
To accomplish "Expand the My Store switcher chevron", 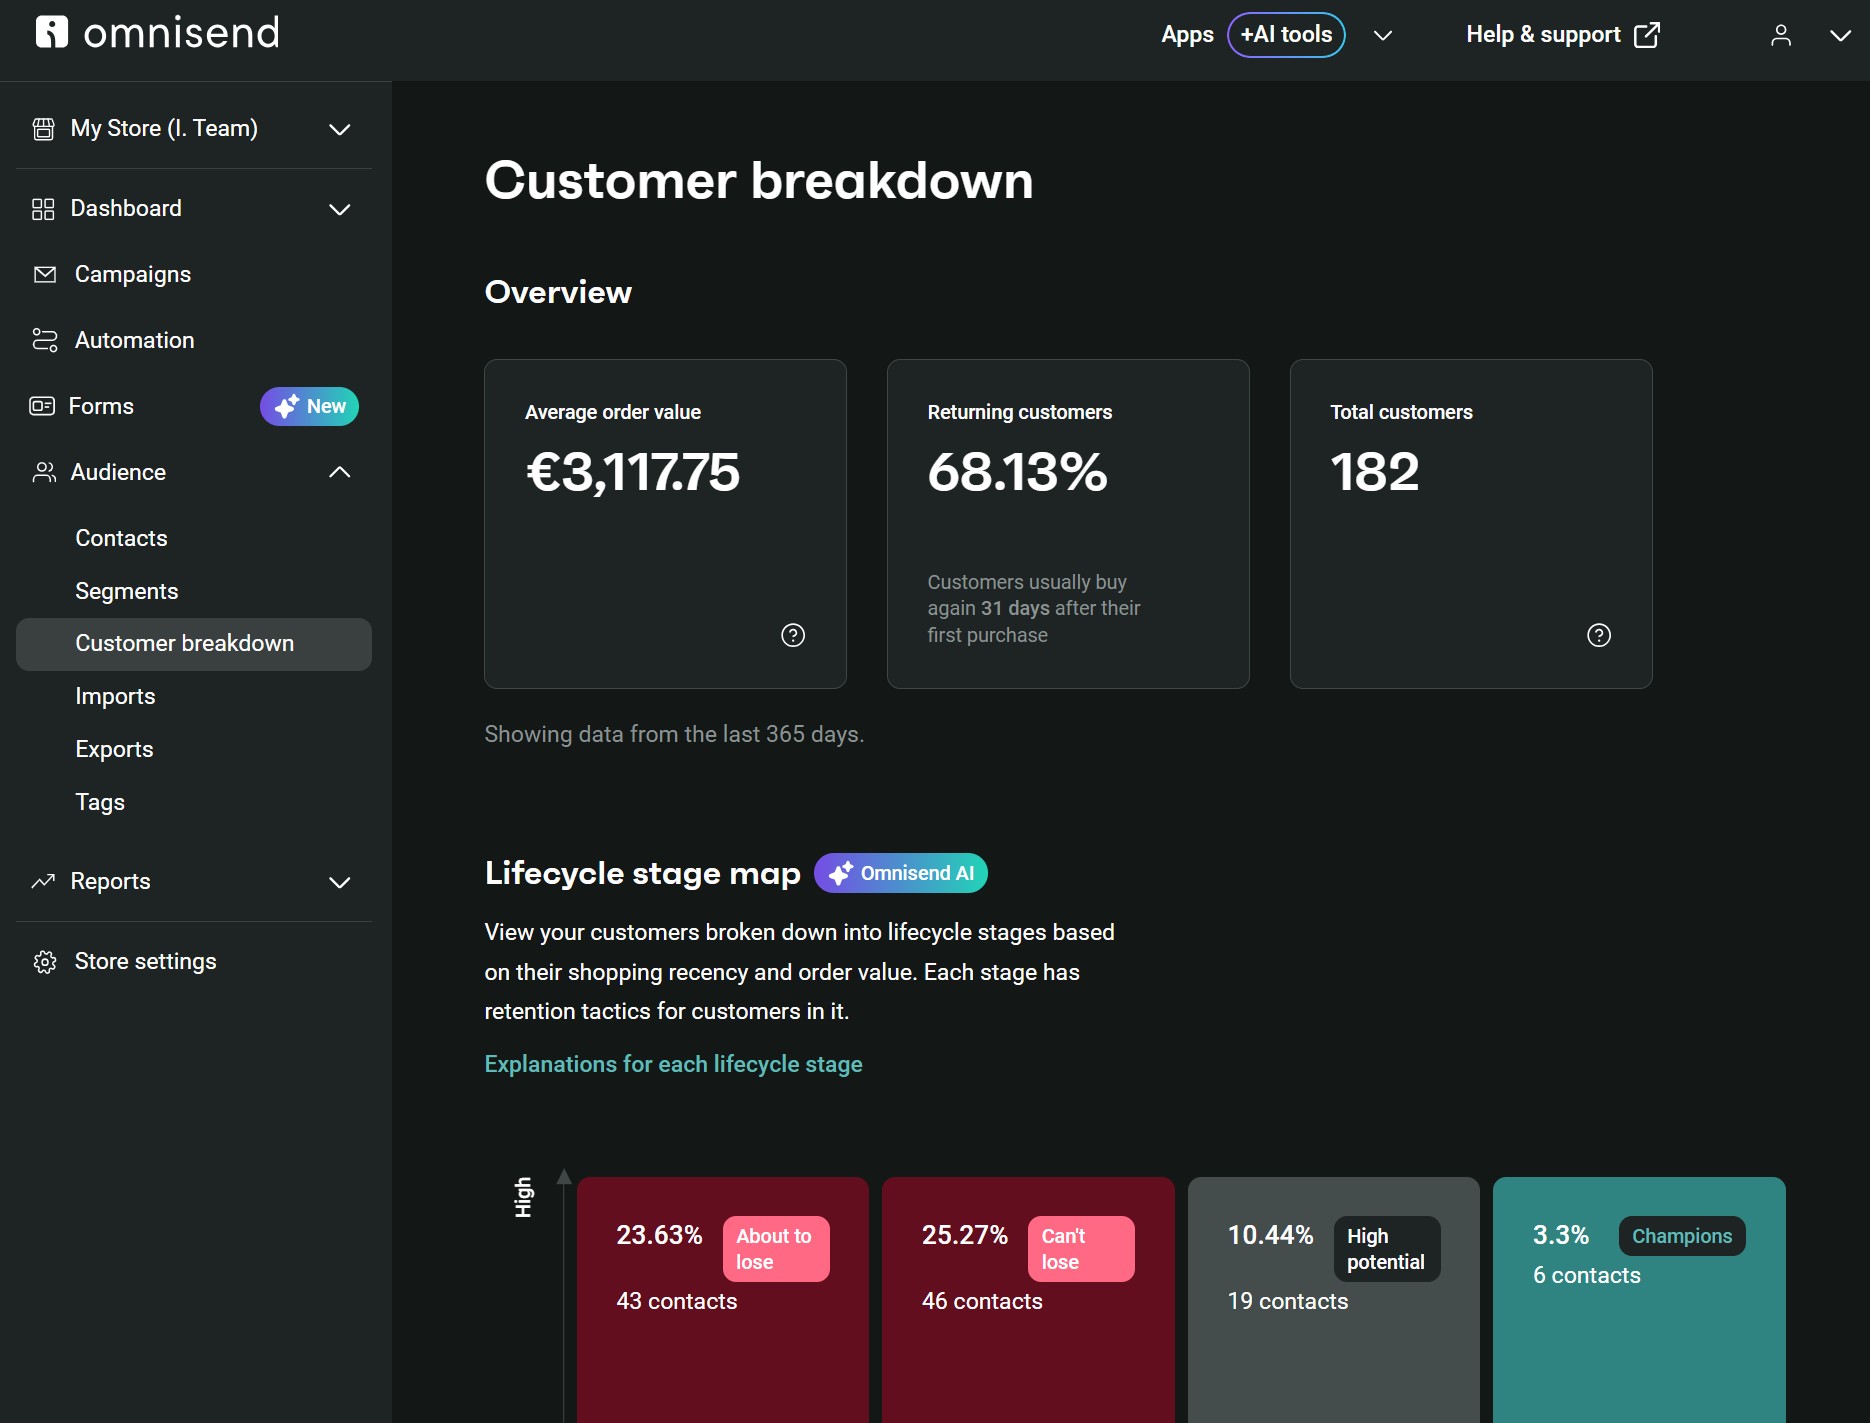I will coord(340,129).
